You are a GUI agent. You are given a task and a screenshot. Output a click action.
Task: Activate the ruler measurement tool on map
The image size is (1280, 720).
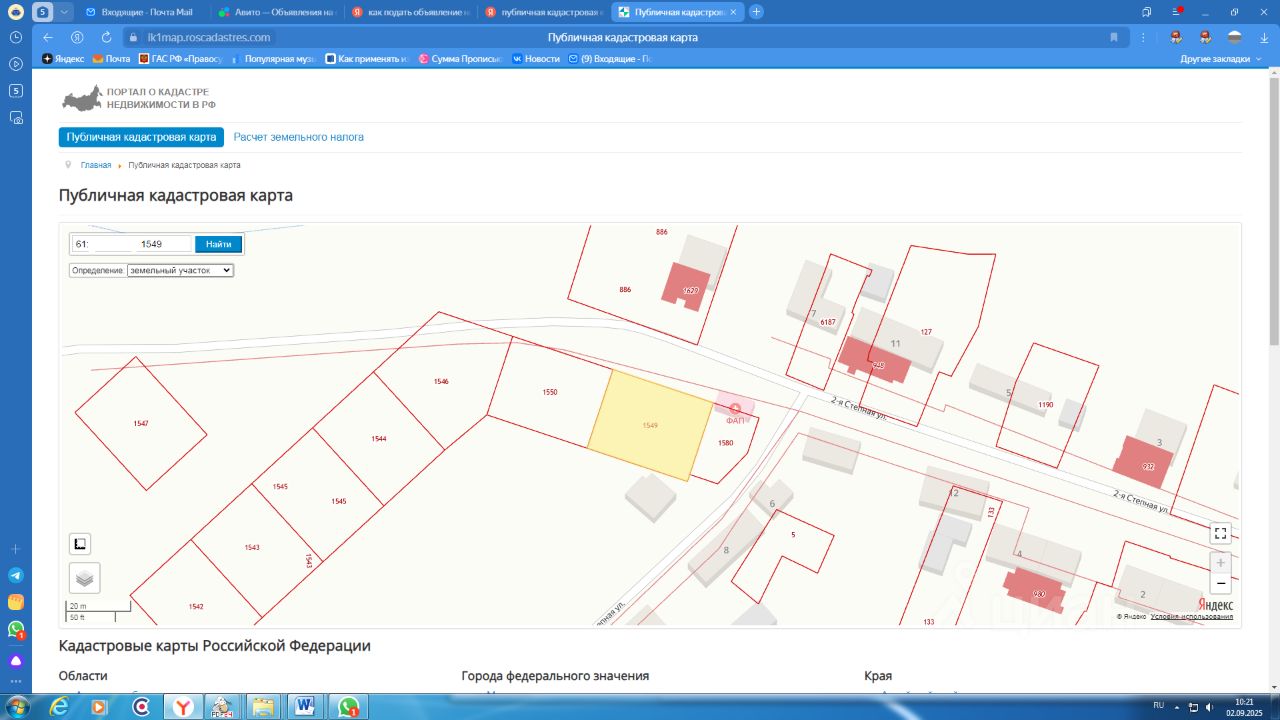(x=80, y=544)
